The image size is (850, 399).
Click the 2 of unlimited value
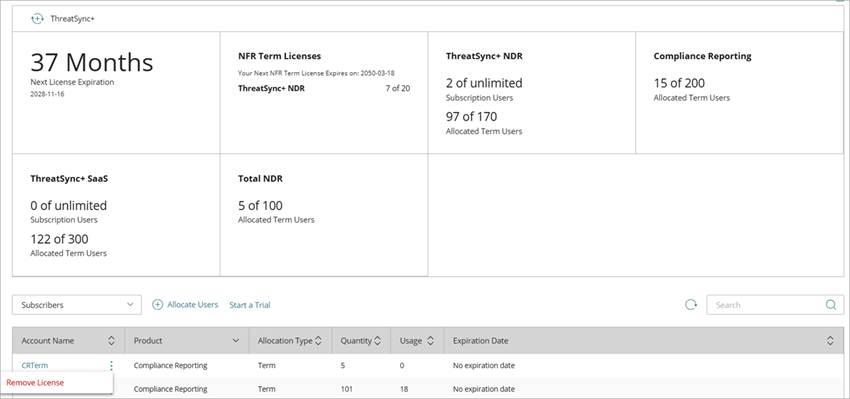click(x=484, y=83)
